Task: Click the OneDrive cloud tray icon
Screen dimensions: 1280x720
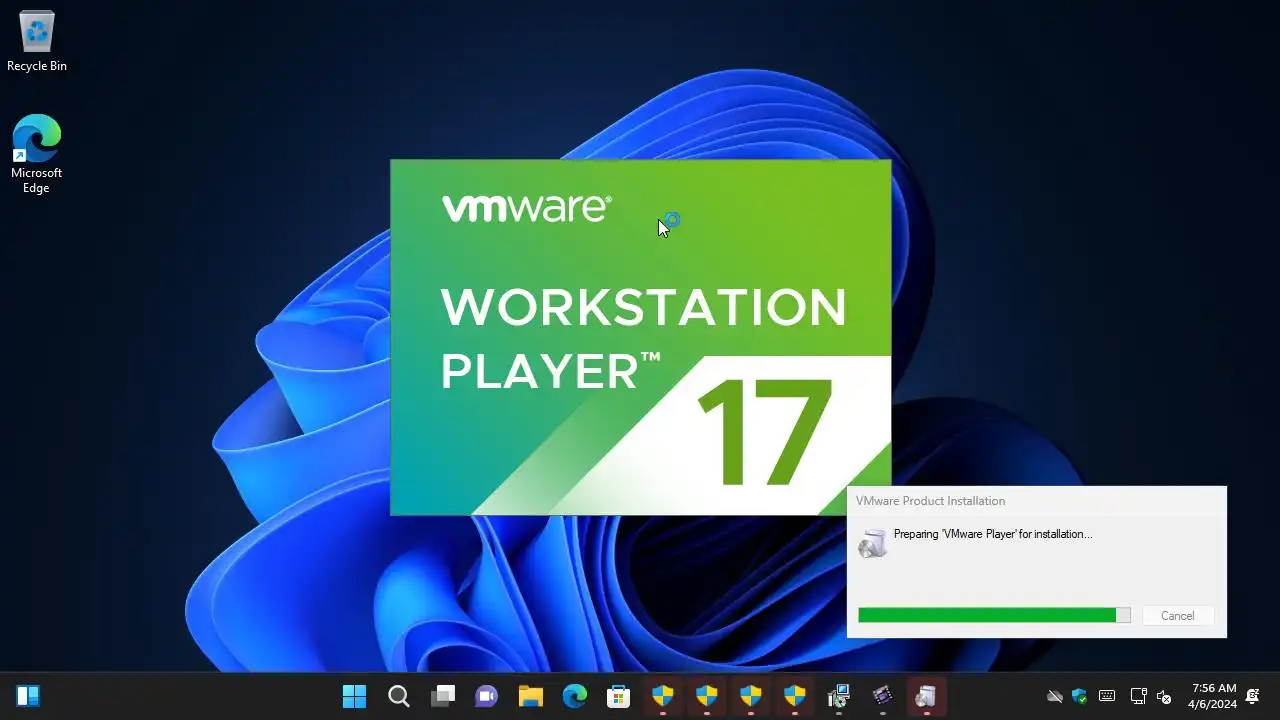Action: click(x=1054, y=696)
